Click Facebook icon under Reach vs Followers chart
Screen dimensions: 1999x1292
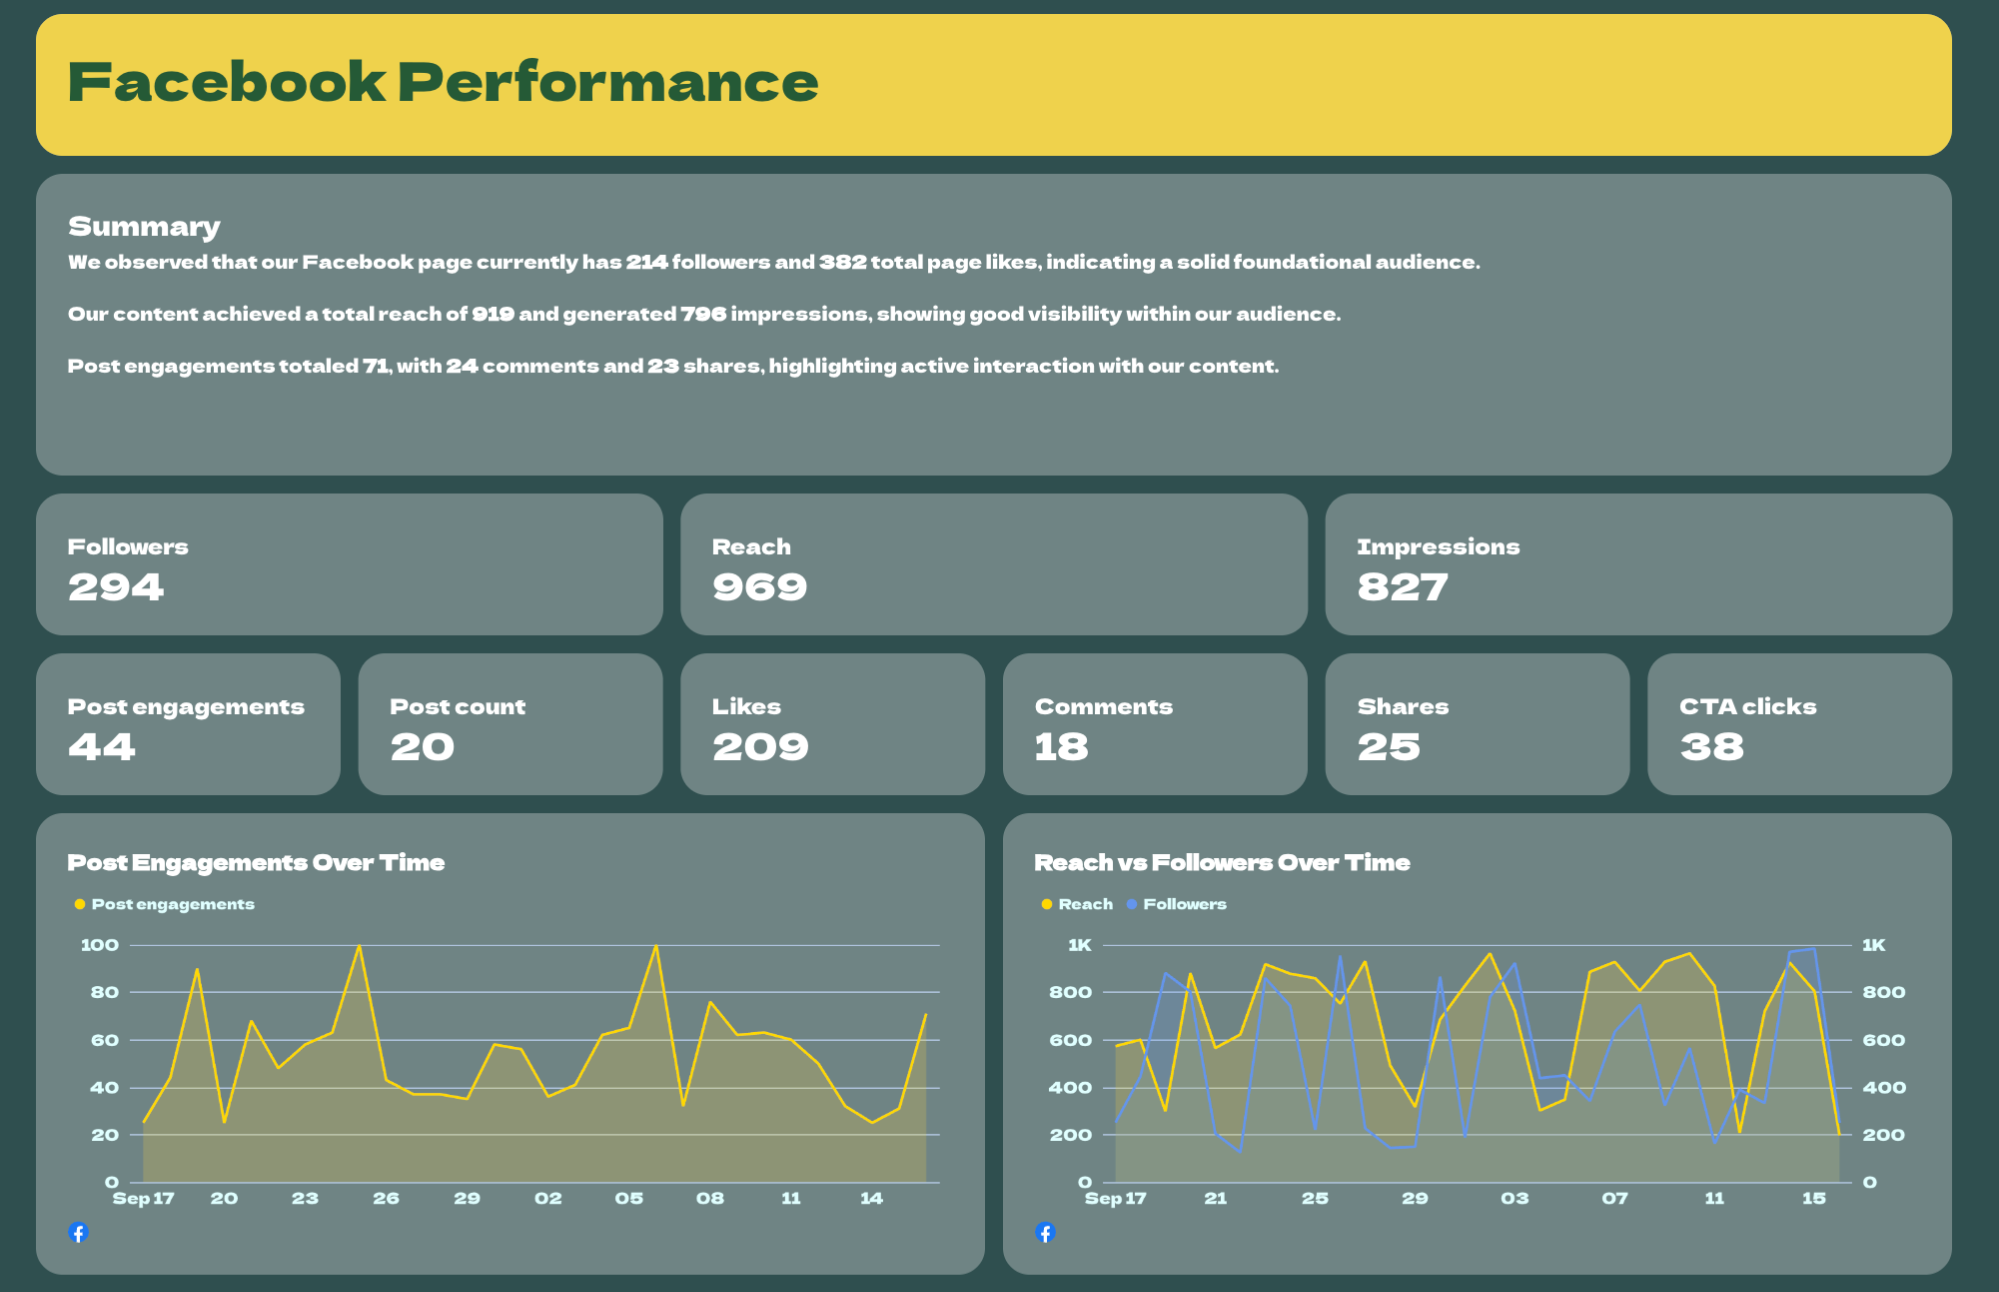pos(1045,1232)
